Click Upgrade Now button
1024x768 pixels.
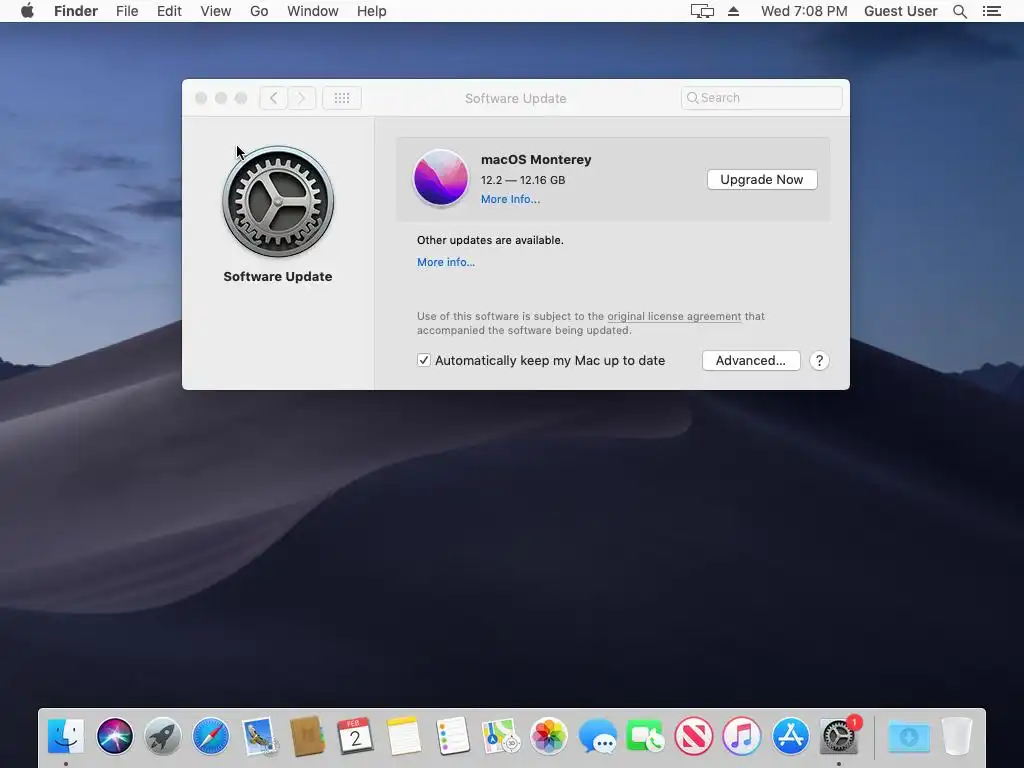click(761, 180)
